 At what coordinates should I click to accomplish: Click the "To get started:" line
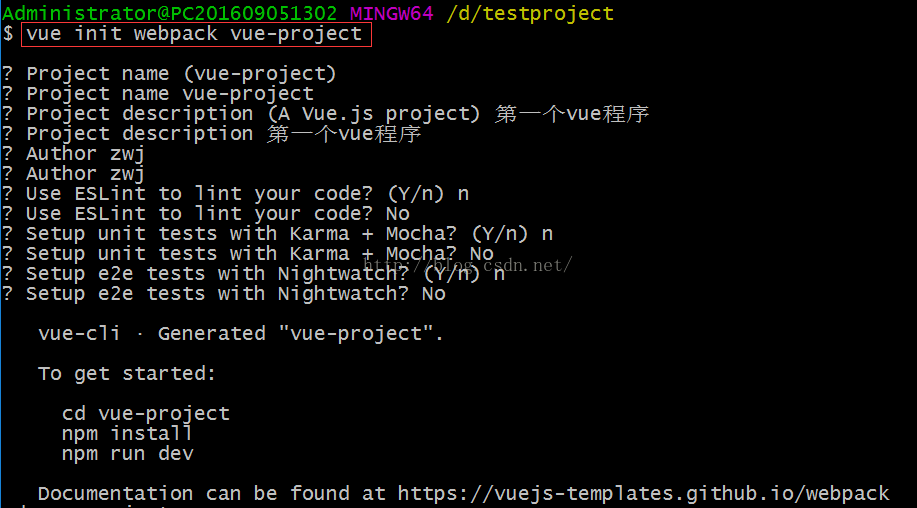(127, 373)
